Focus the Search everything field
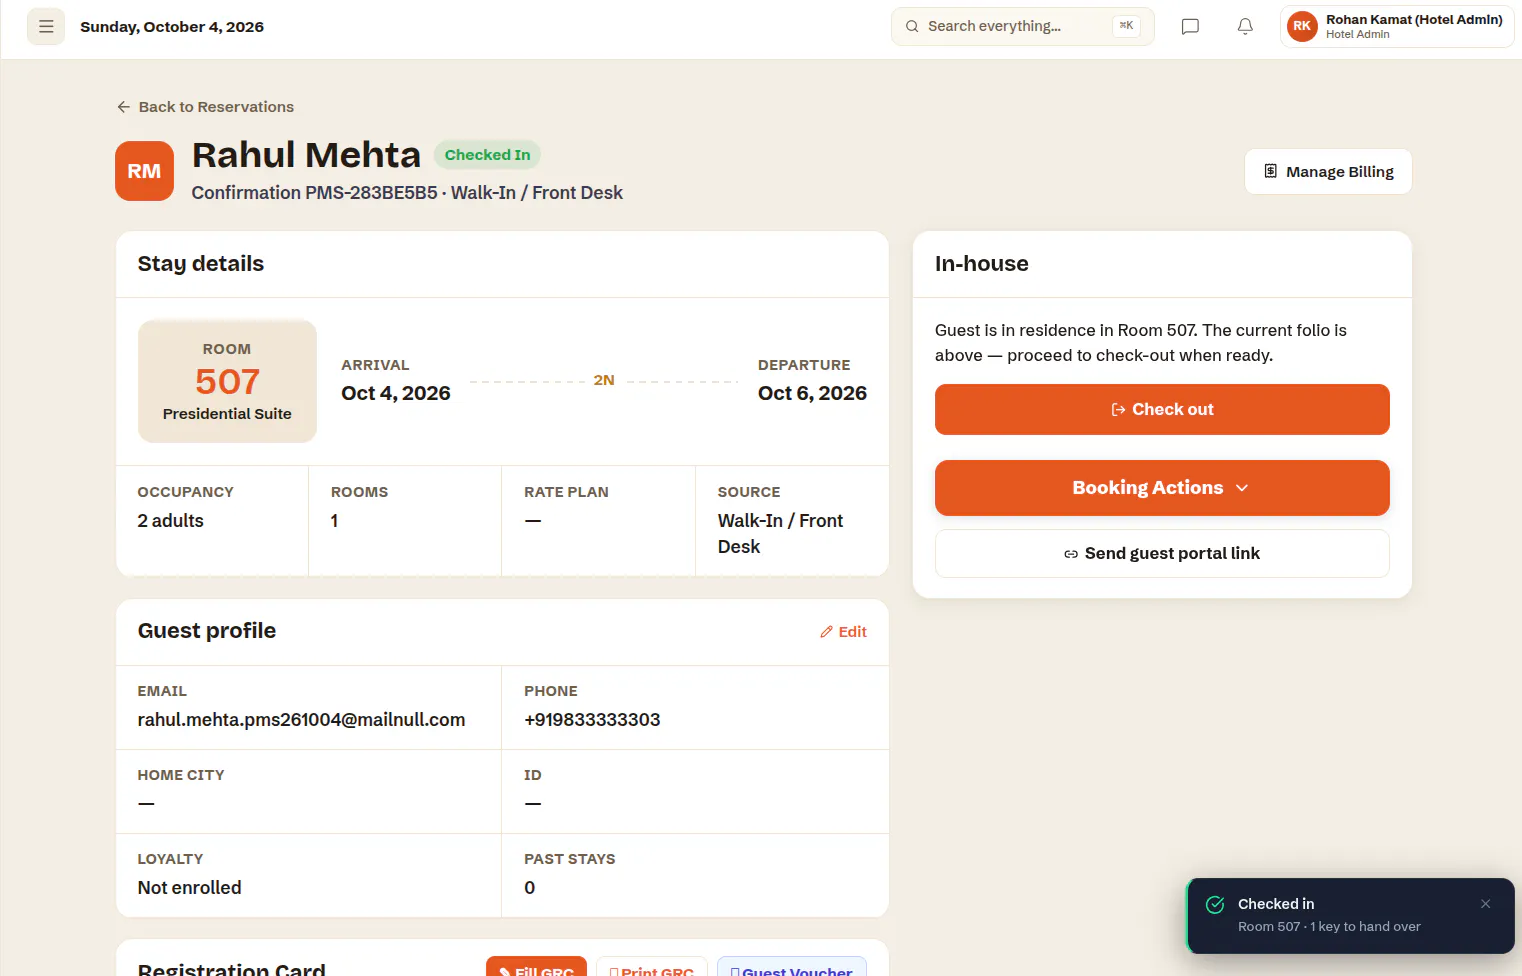The width and height of the screenshot is (1522, 976). tap(1022, 26)
